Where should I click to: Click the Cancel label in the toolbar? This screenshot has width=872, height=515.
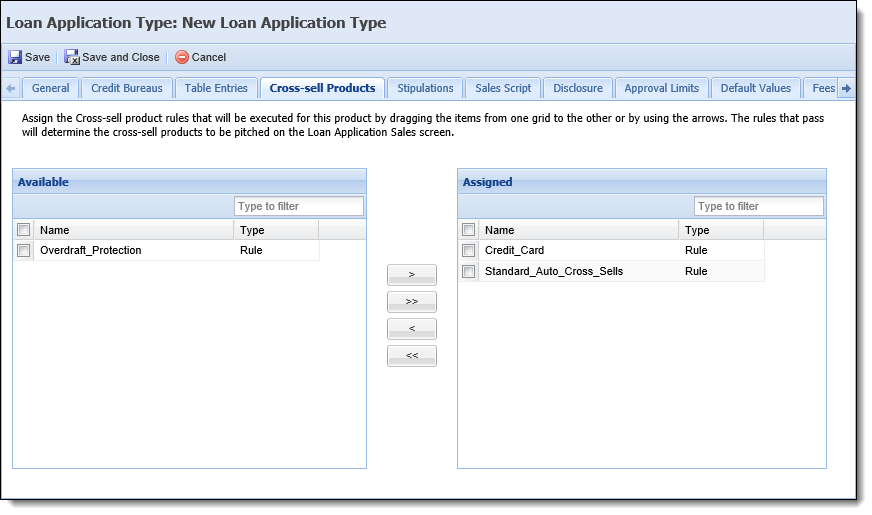click(x=209, y=57)
